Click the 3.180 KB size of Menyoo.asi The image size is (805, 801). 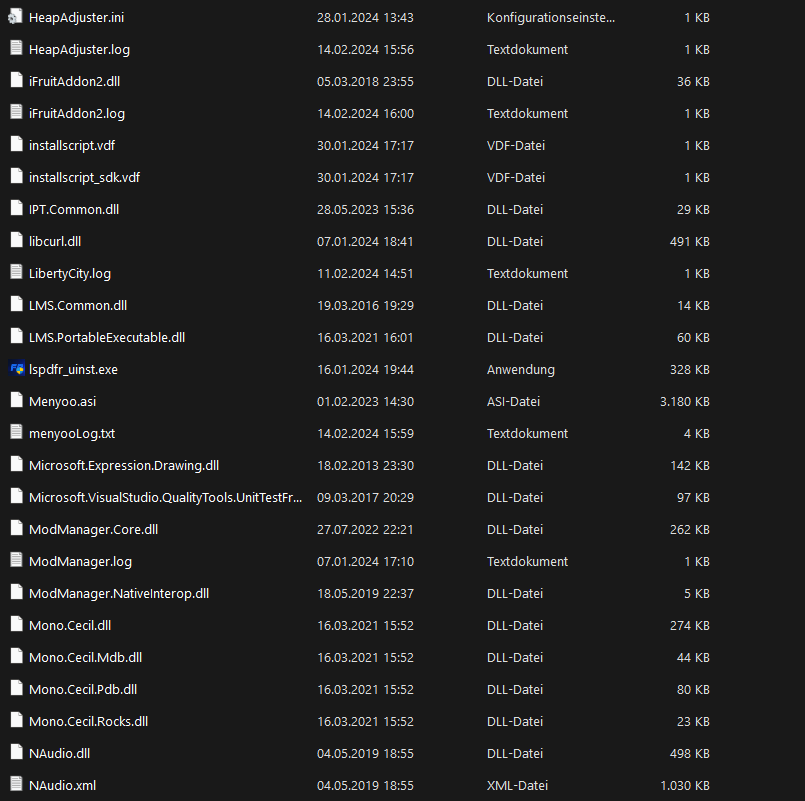[684, 402]
